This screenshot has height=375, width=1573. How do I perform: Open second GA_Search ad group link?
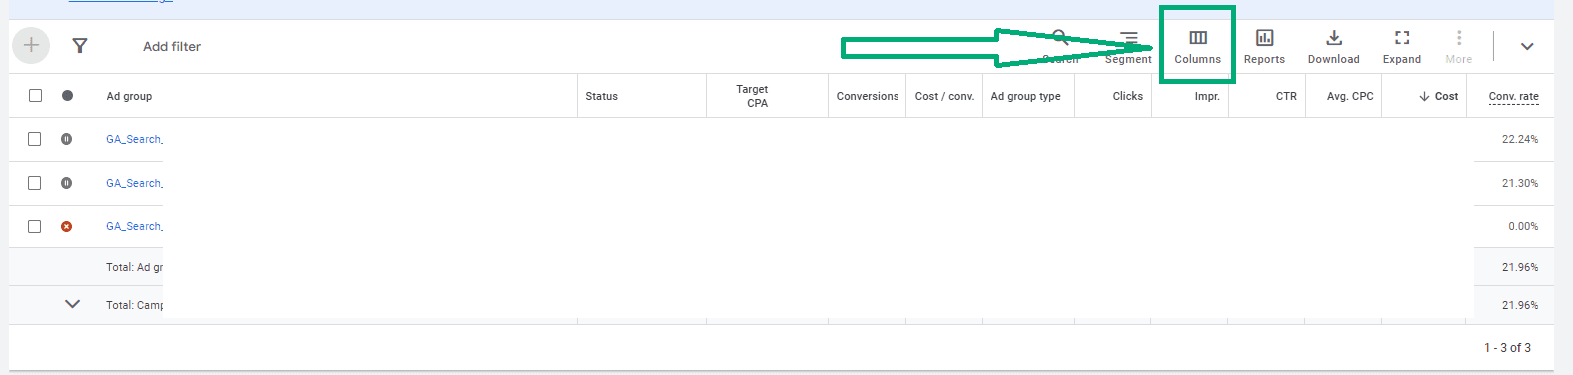click(134, 183)
